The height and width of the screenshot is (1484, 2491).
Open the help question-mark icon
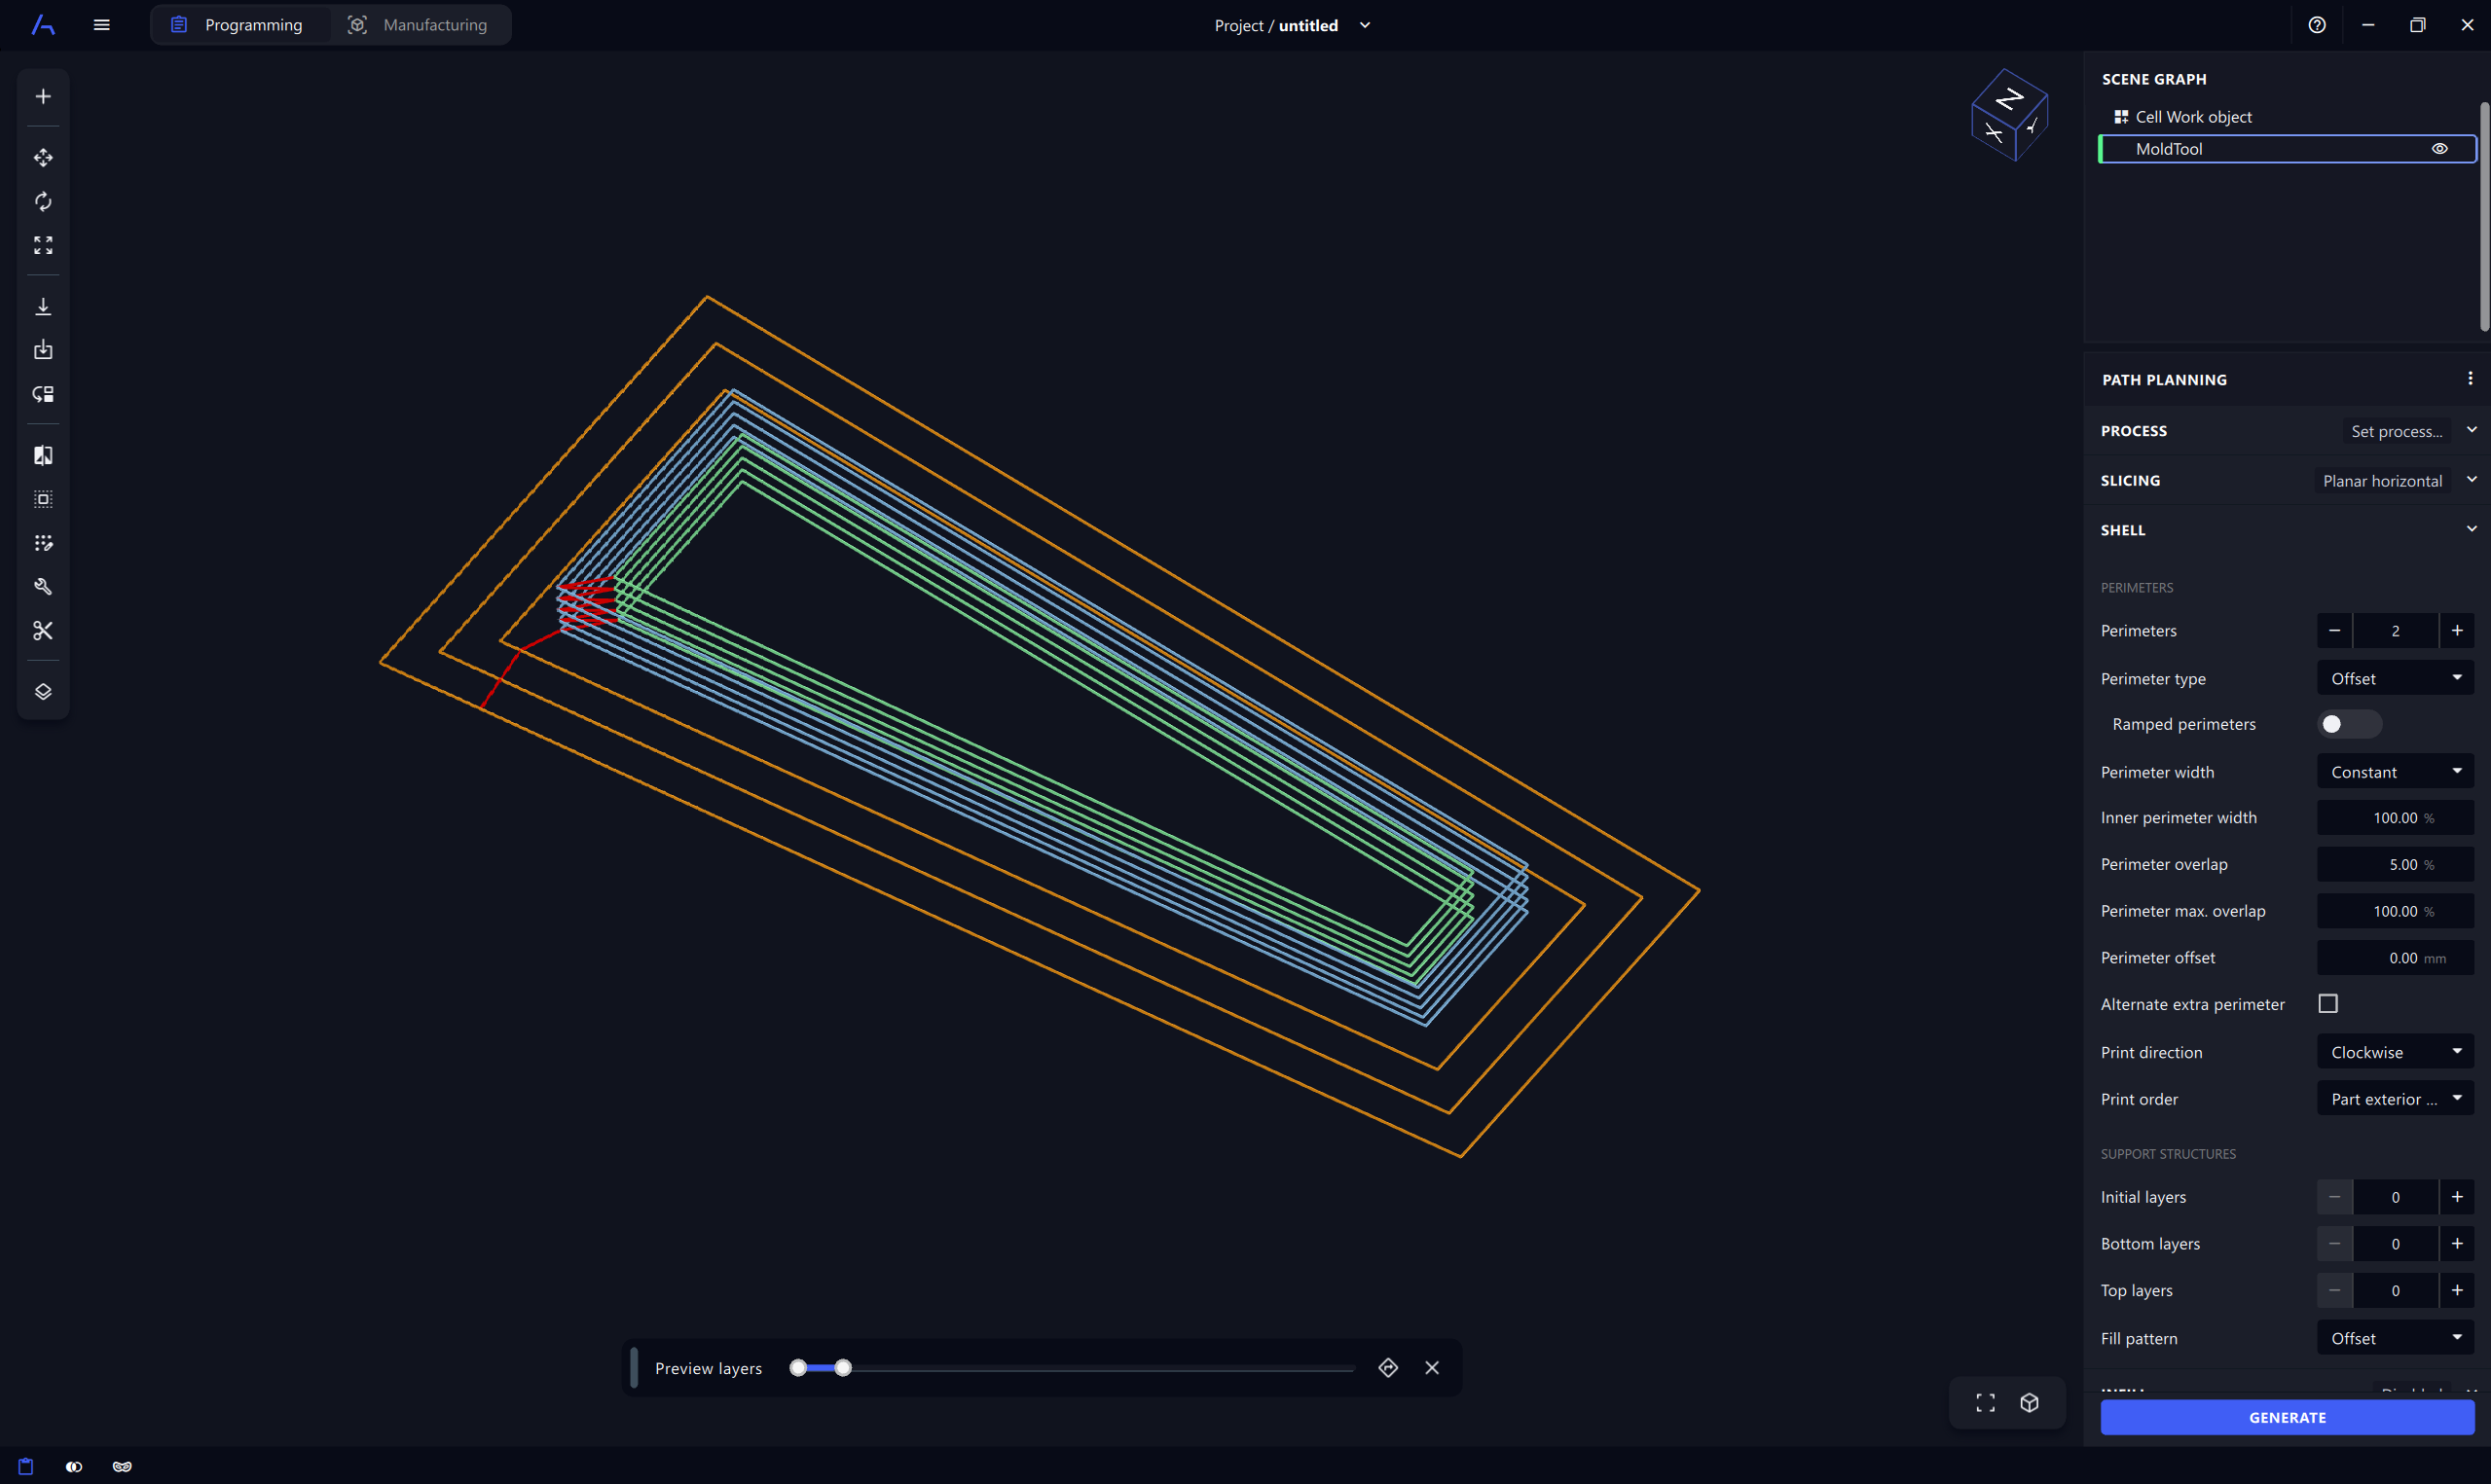[x=2317, y=25]
